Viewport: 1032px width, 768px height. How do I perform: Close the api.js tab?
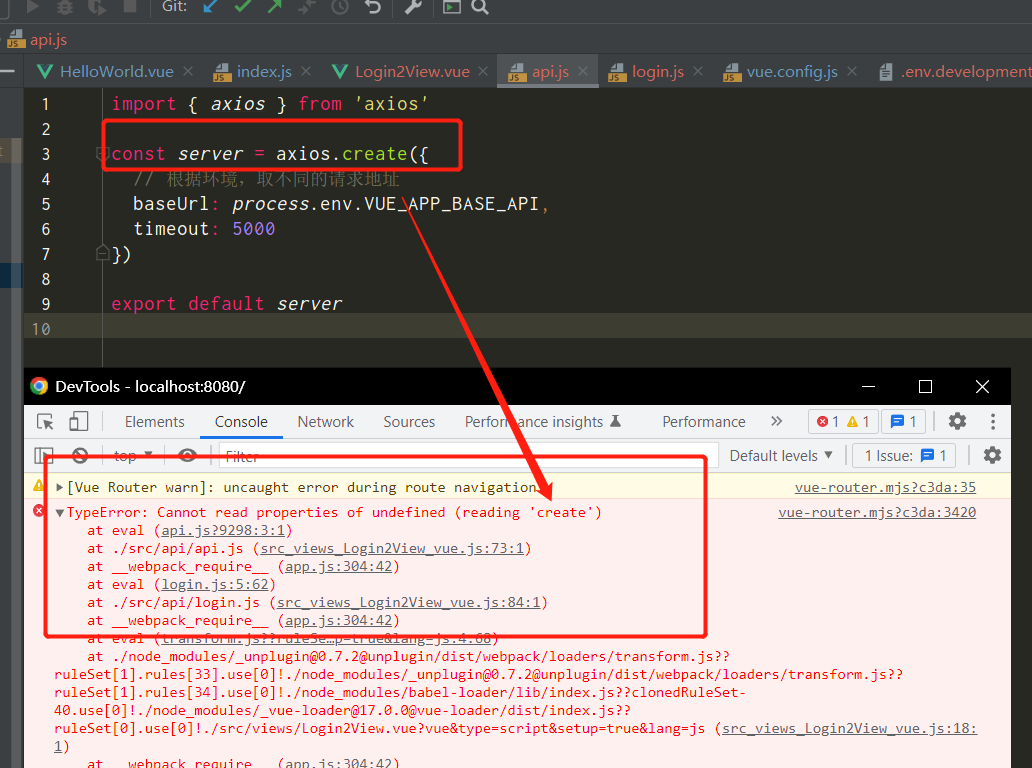[583, 71]
